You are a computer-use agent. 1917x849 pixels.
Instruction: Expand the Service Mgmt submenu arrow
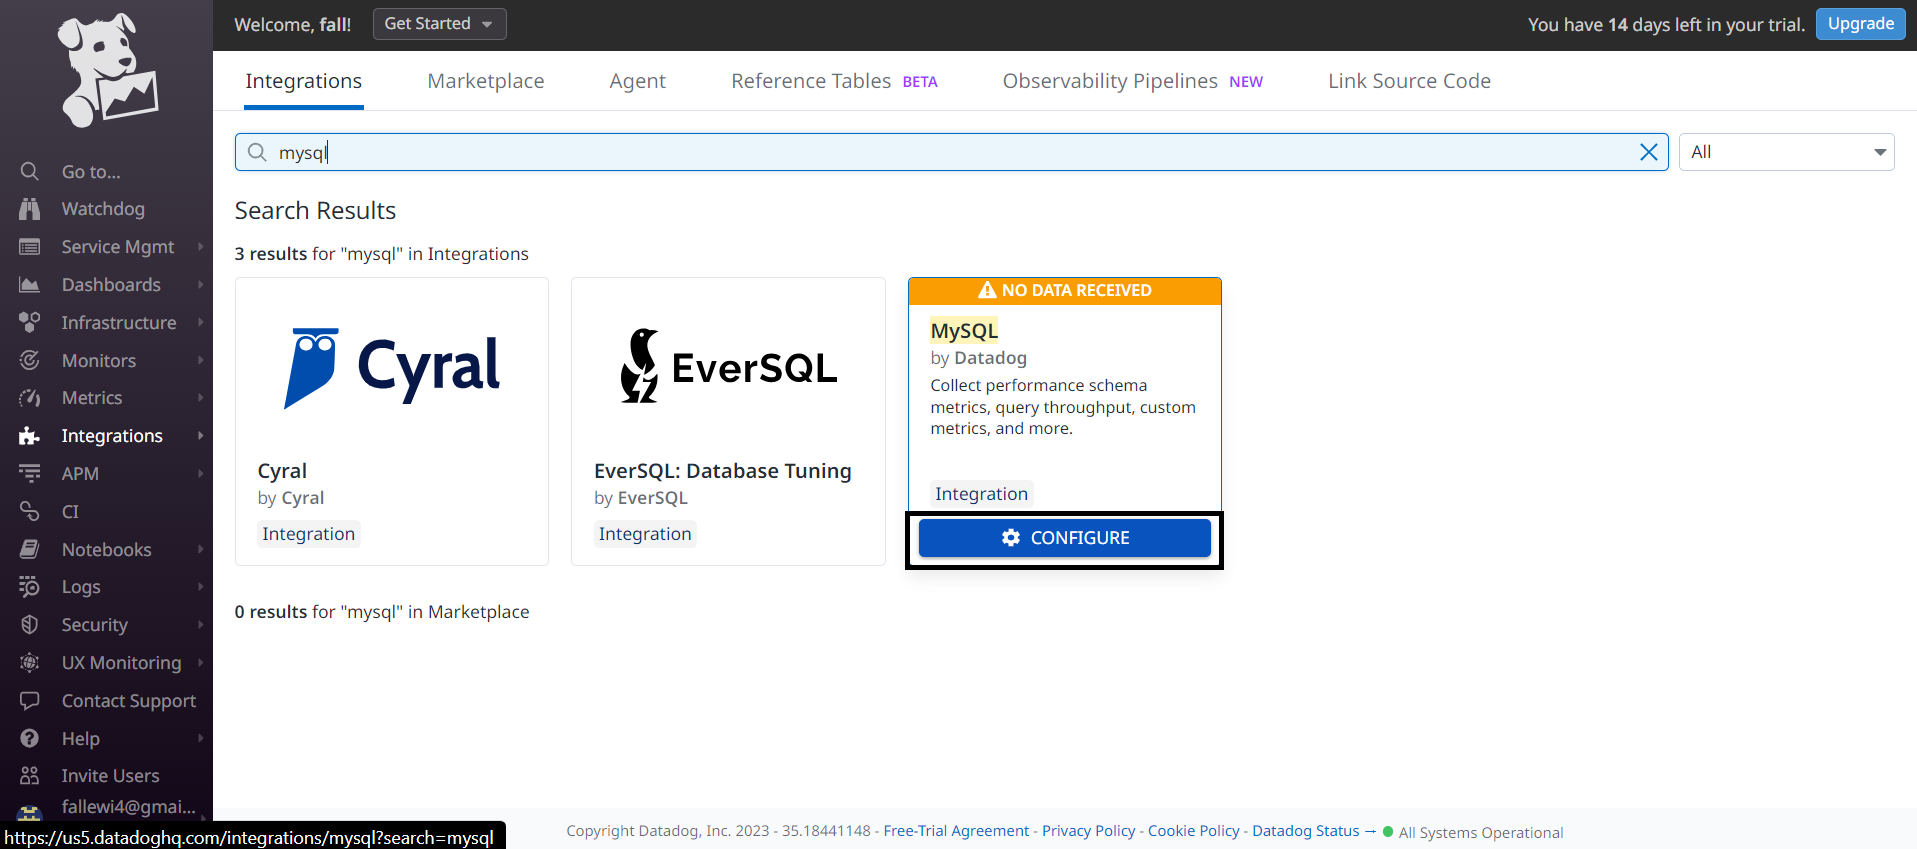201,247
